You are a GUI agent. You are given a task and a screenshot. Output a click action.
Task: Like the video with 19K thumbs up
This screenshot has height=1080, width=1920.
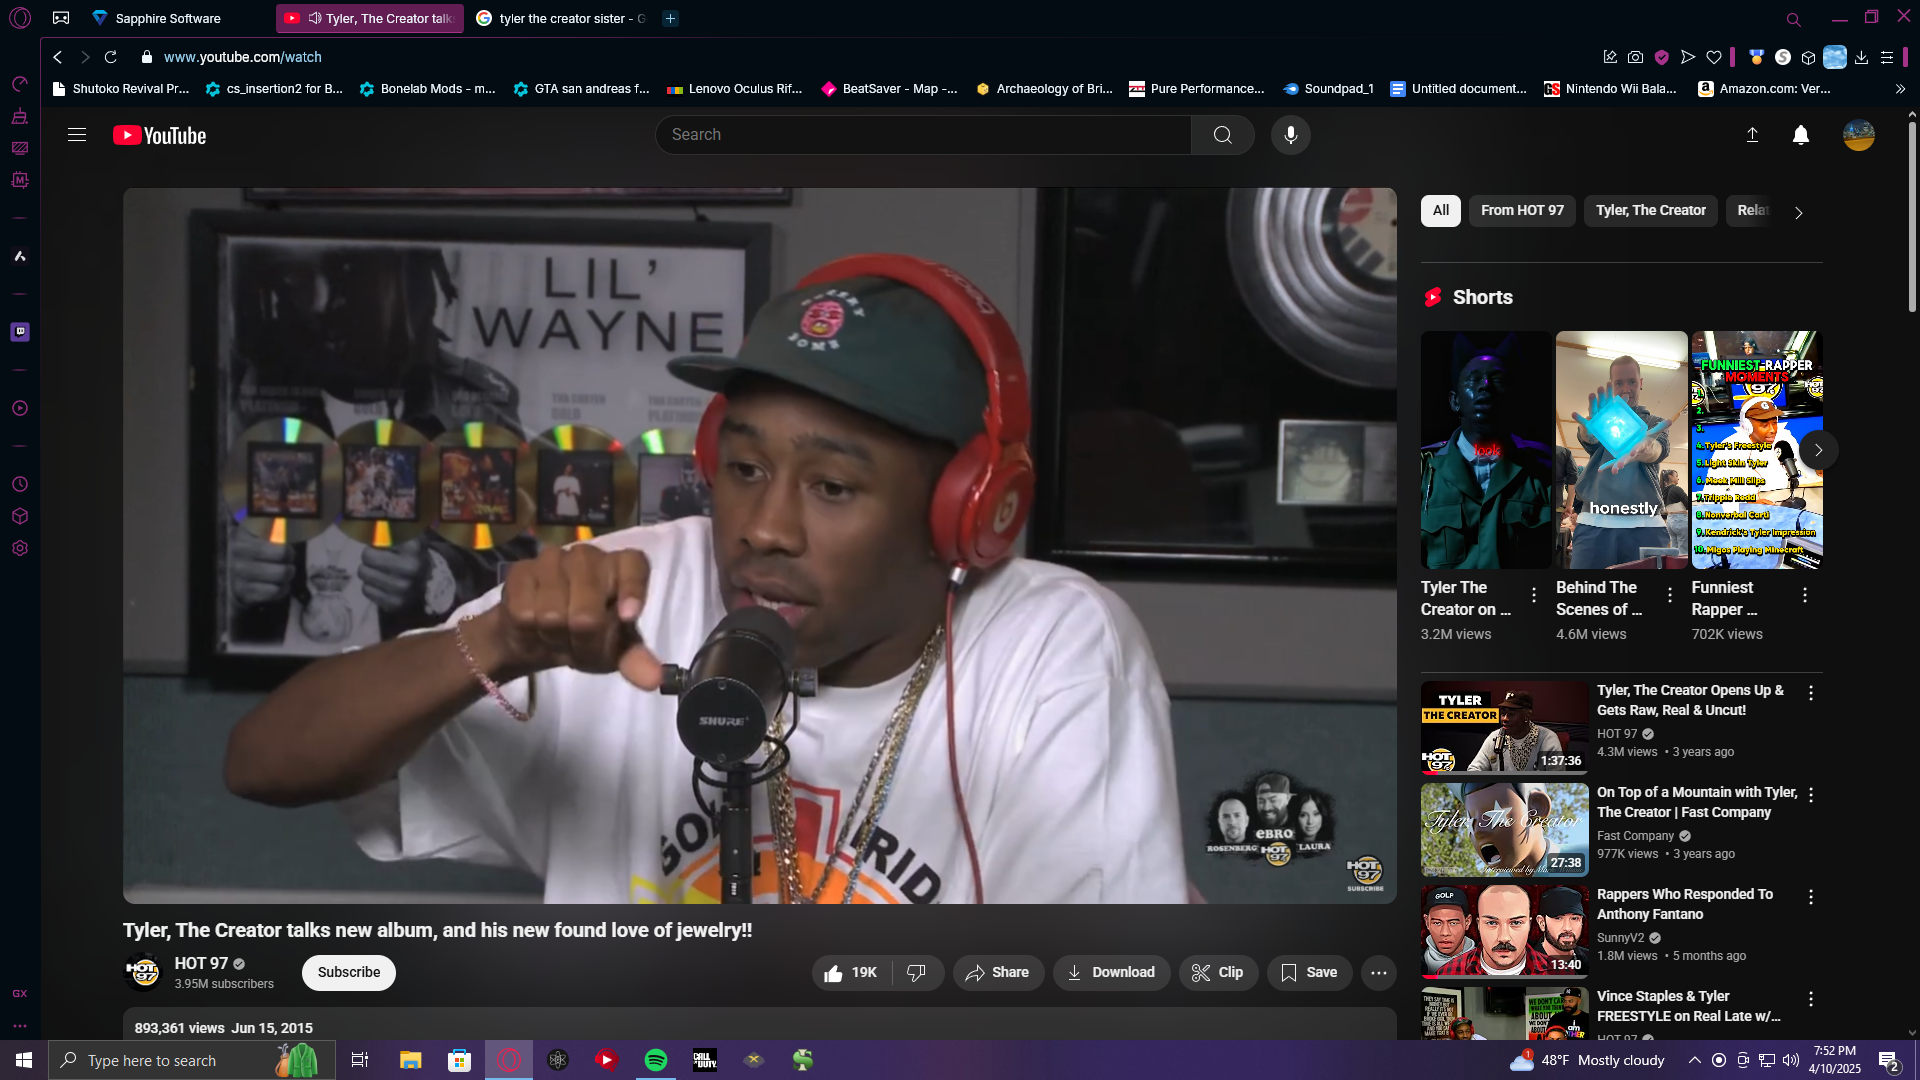point(850,972)
